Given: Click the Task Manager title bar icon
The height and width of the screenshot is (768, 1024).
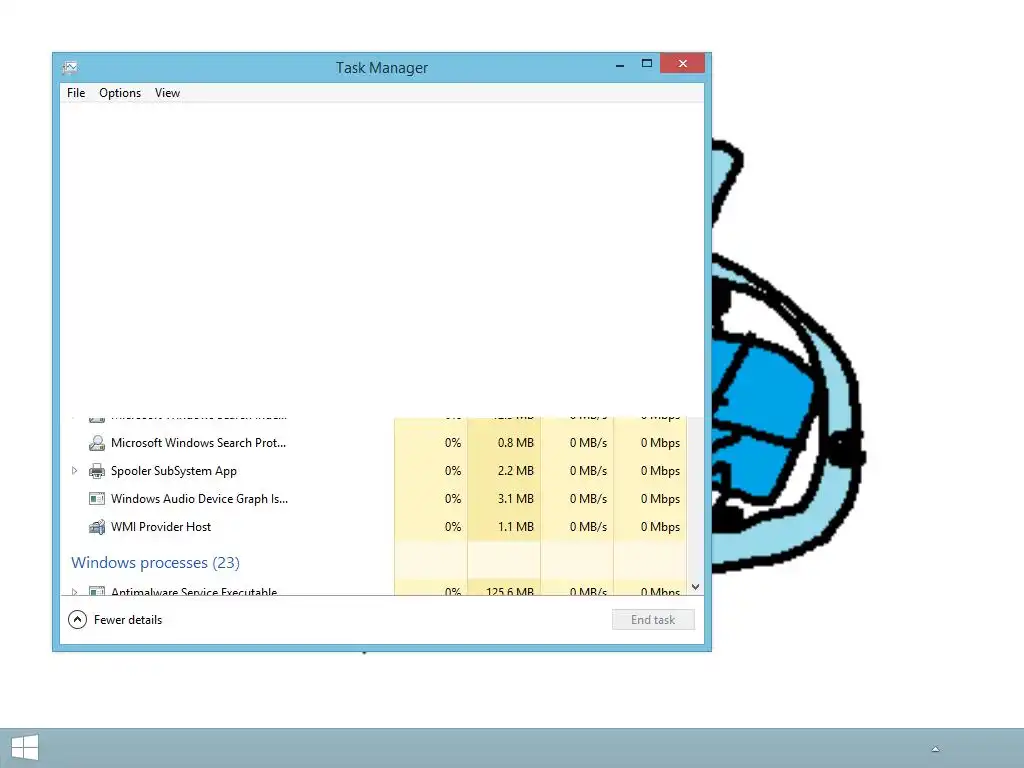Looking at the screenshot, I should coord(70,67).
